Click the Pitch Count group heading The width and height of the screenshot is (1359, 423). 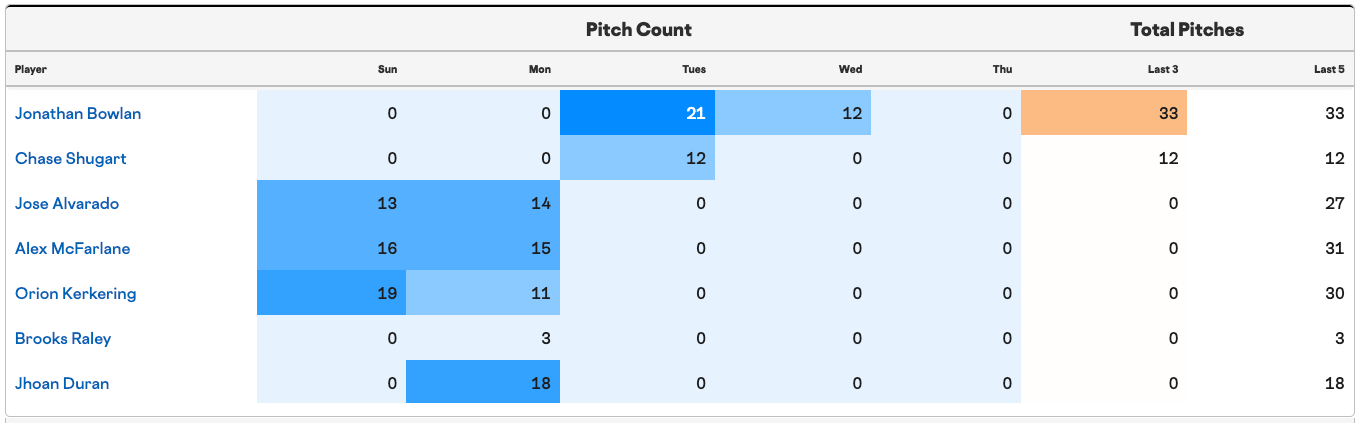coord(639,29)
